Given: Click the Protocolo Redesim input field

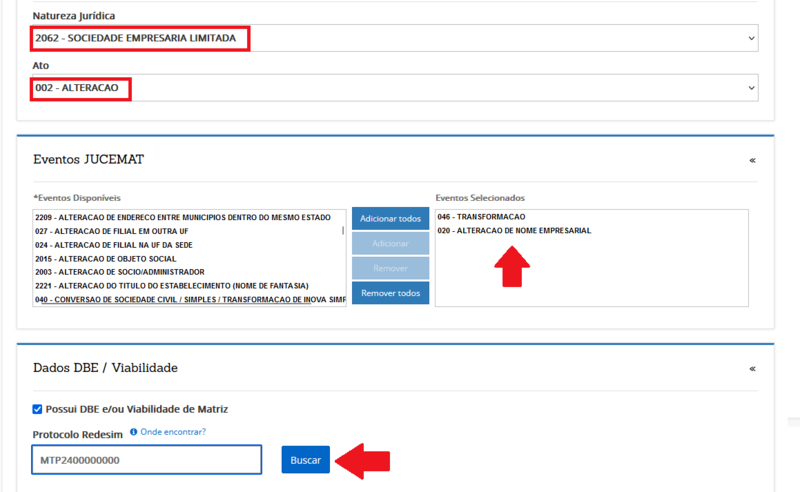Looking at the screenshot, I should coord(146,460).
